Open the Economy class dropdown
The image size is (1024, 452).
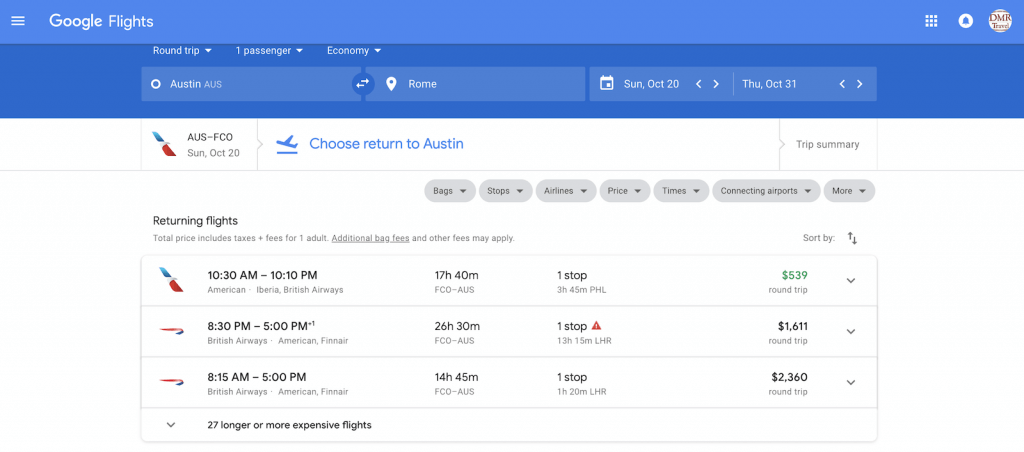[354, 50]
